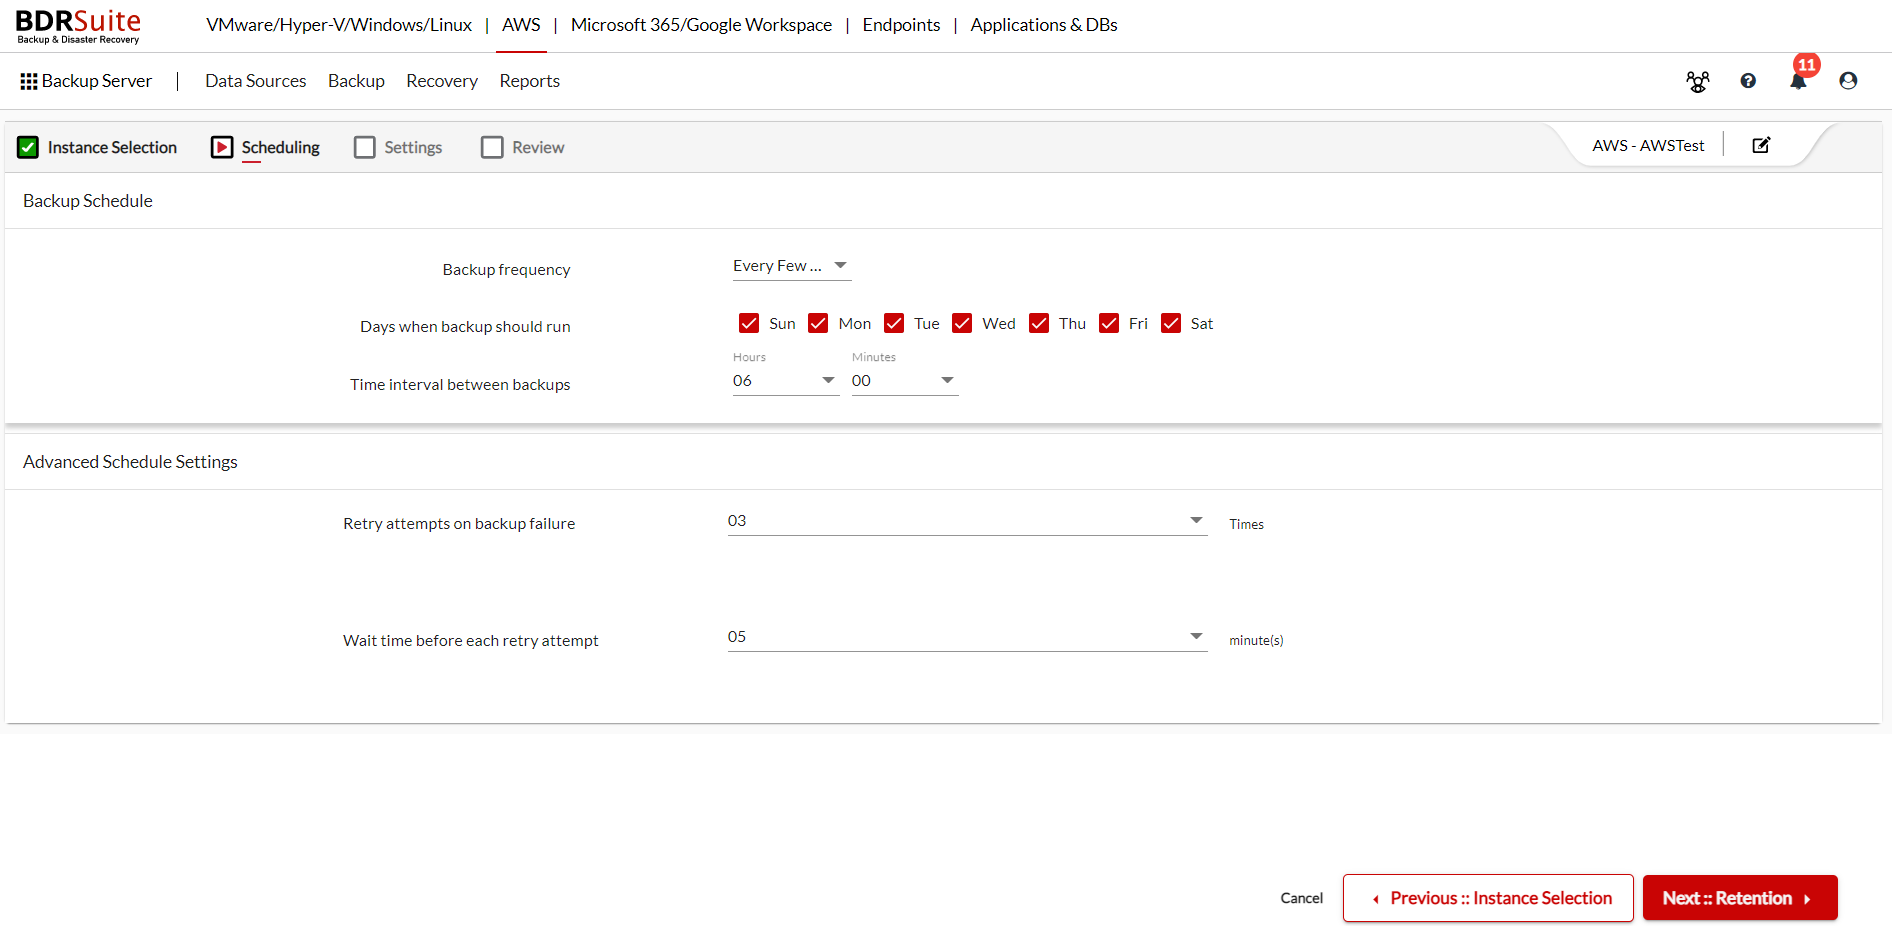Click the Backup Server label

[97, 81]
